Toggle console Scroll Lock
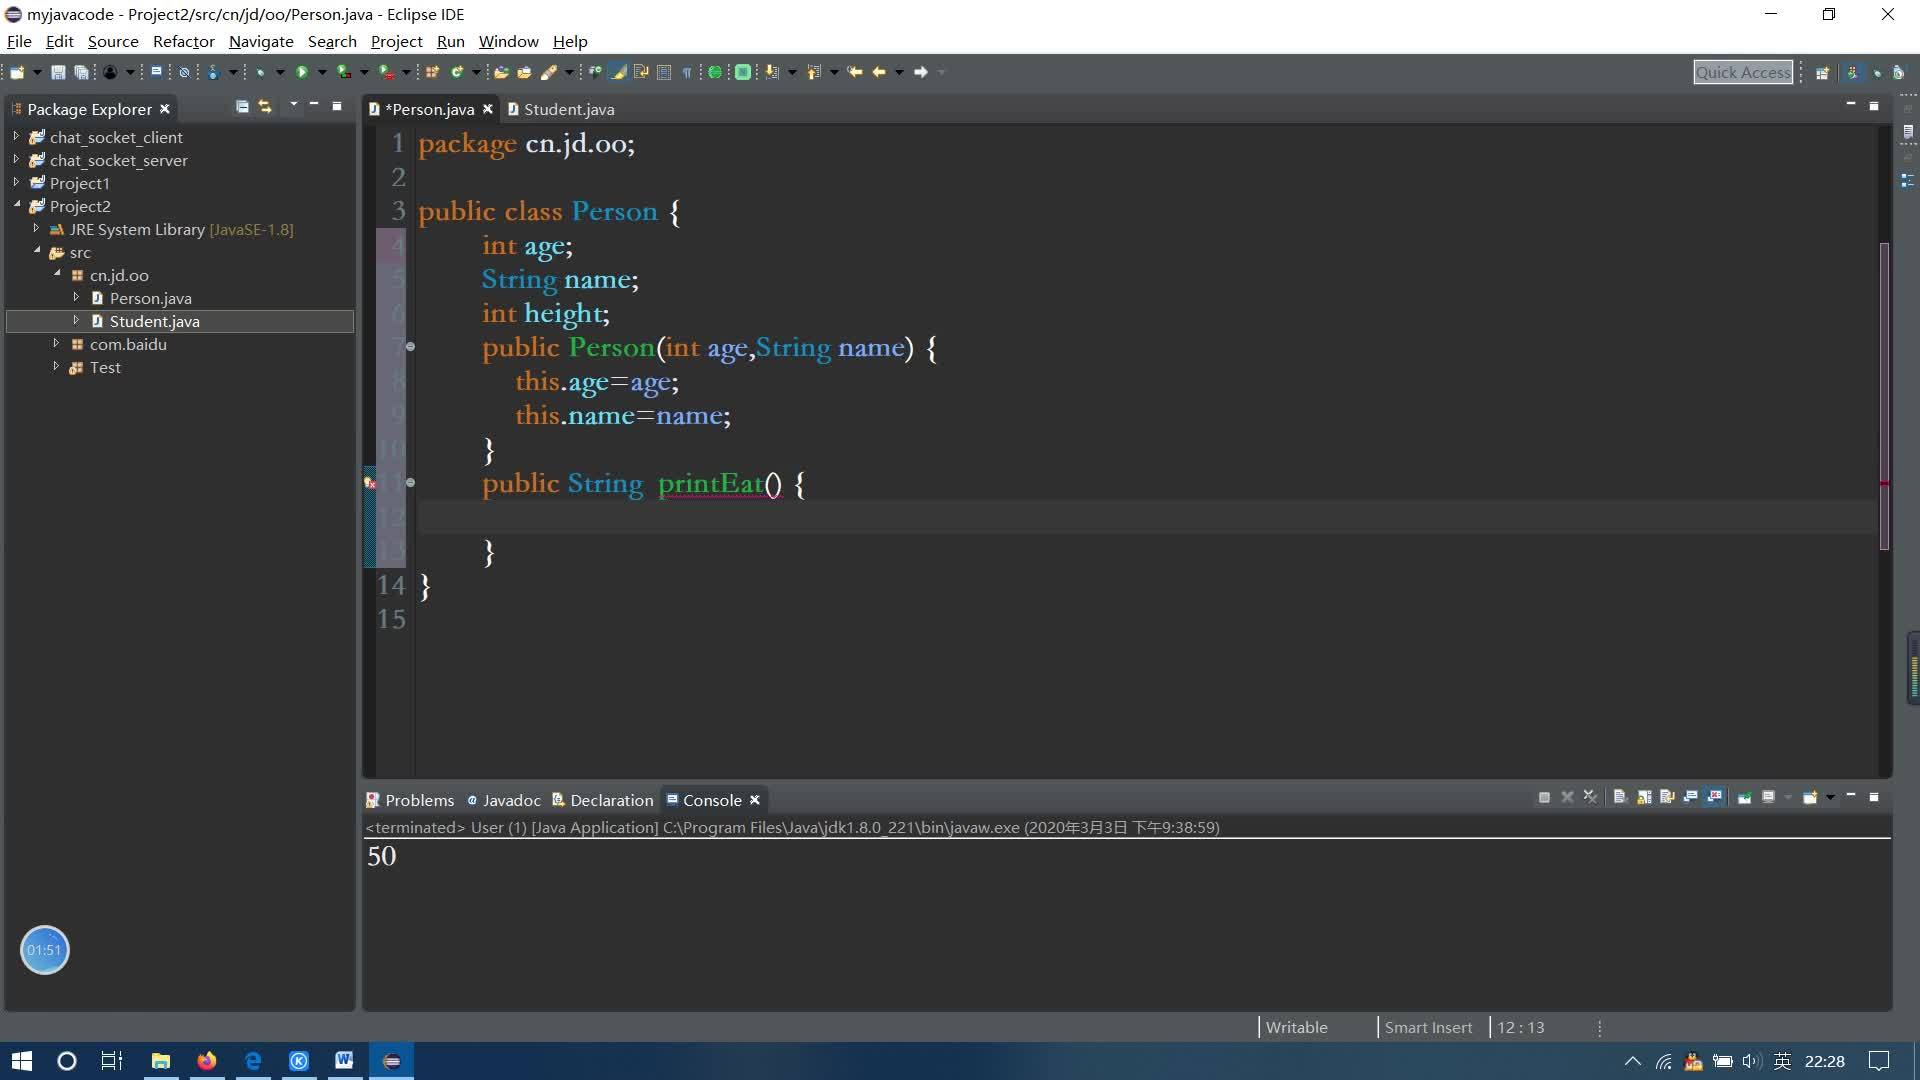 tap(1643, 797)
